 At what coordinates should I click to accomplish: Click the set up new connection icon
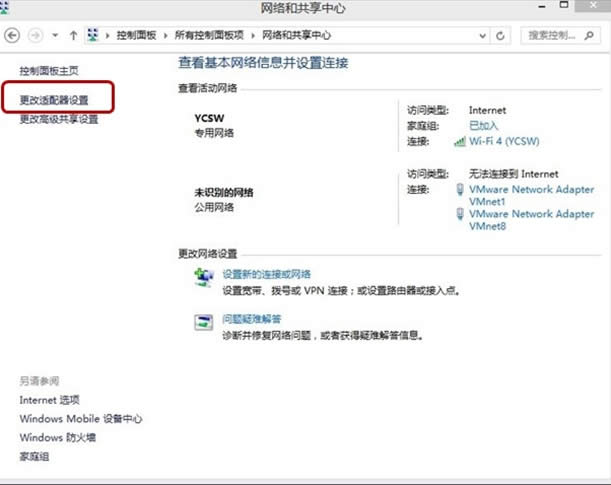point(204,277)
